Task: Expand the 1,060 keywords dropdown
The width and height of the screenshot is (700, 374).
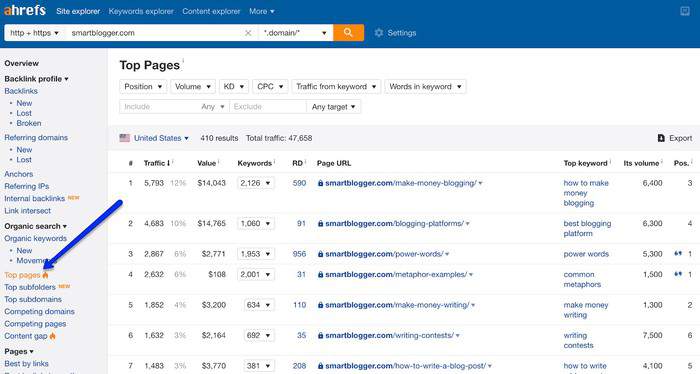Action: pos(256,224)
